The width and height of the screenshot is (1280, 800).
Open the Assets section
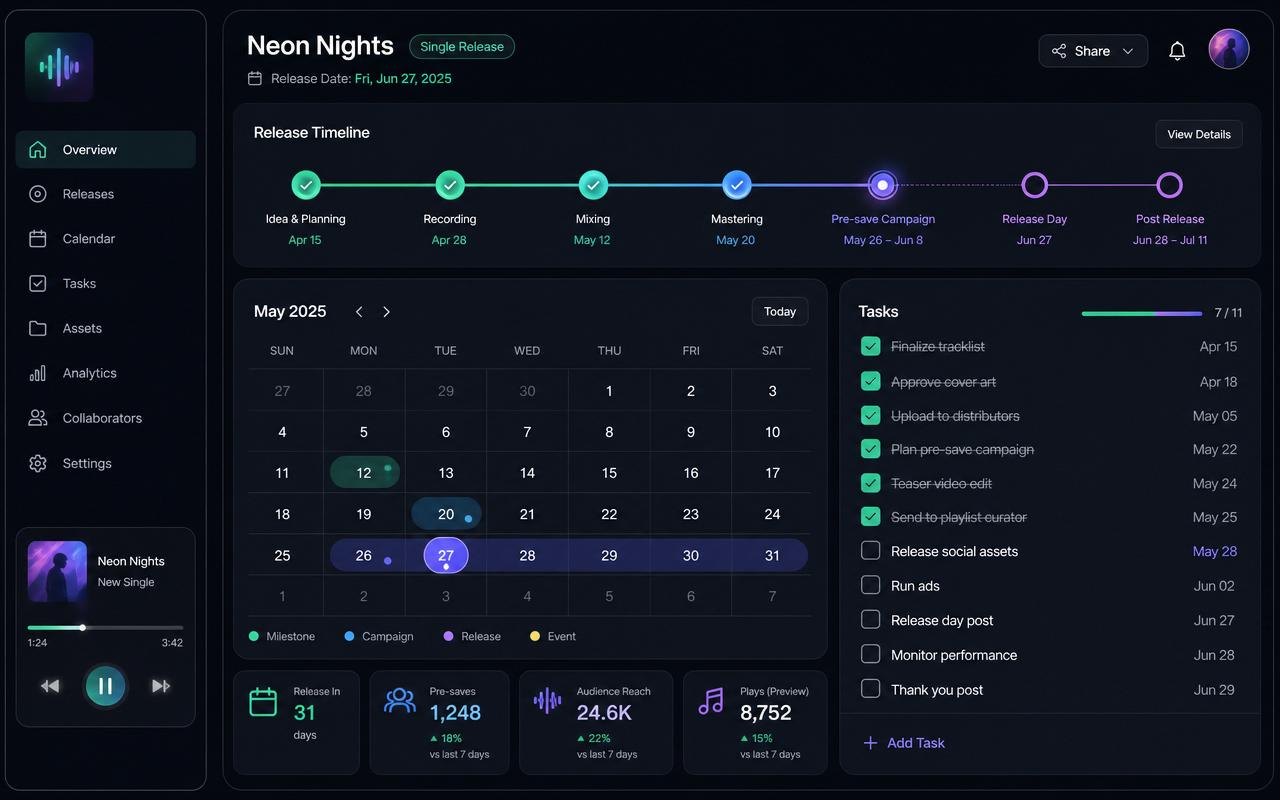(x=105, y=328)
